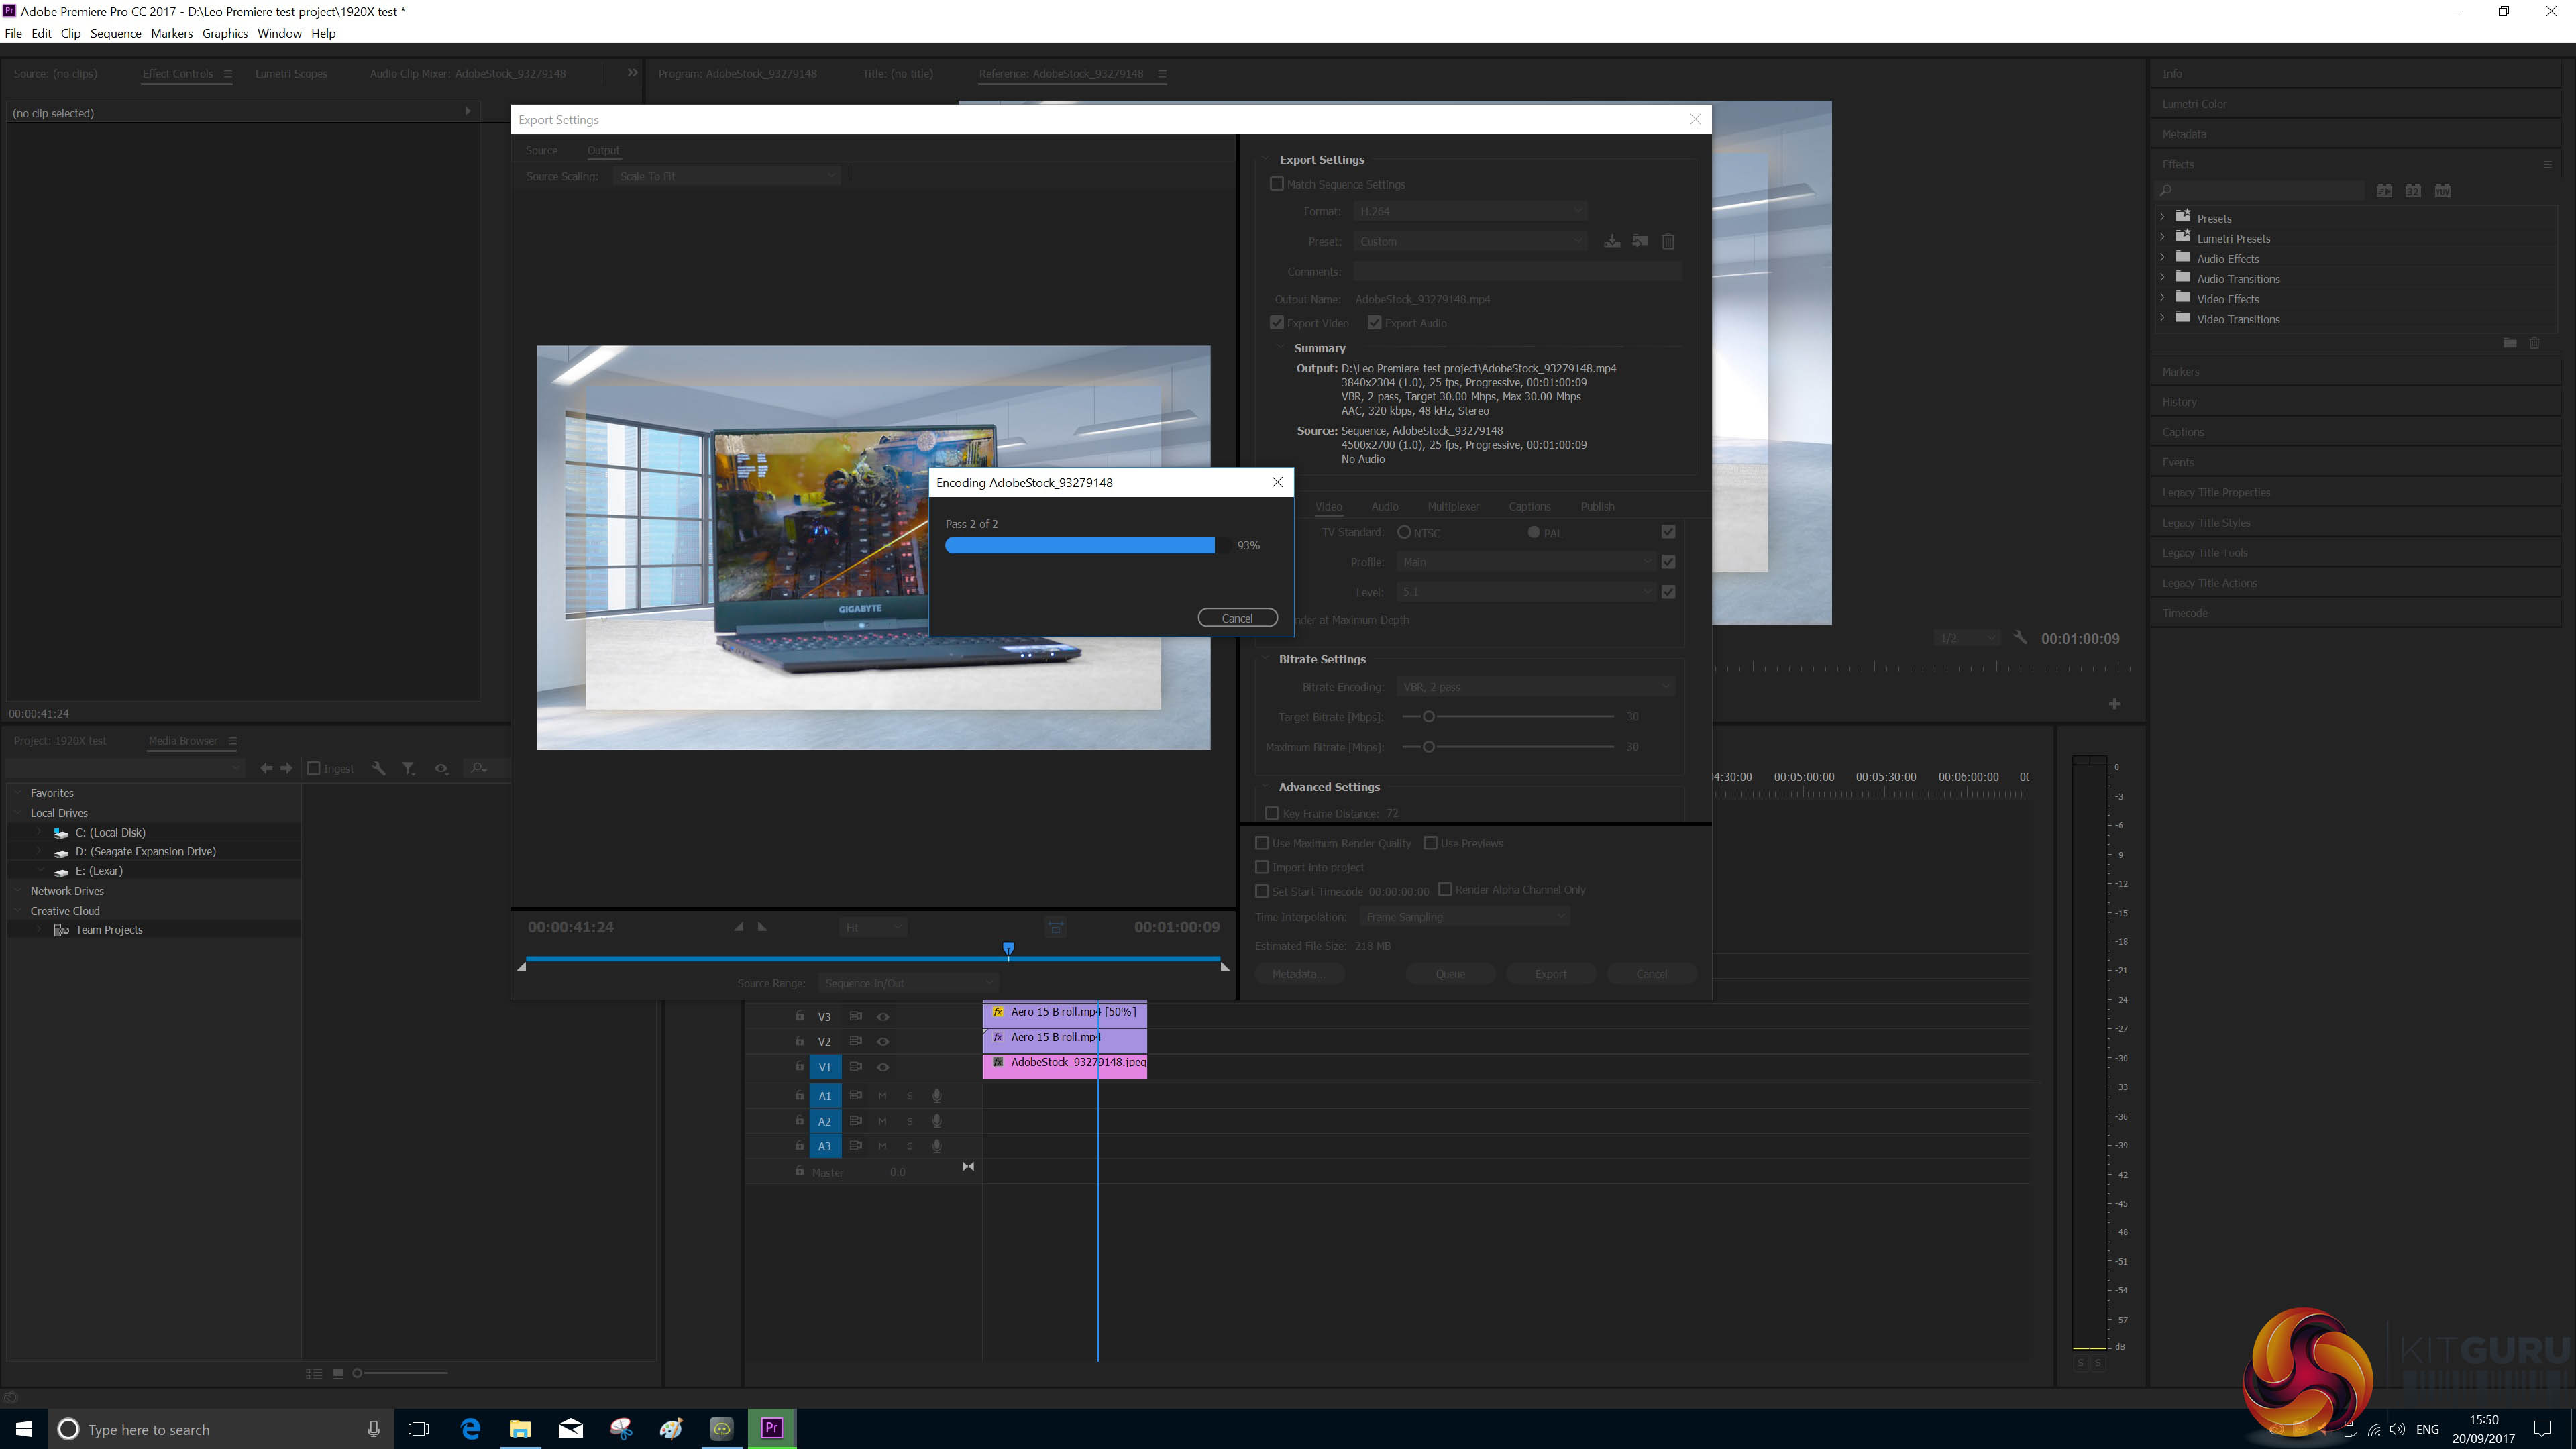The width and height of the screenshot is (2576, 1449).
Task: Switch to the Audio tab in export settings
Action: tap(1384, 506)
